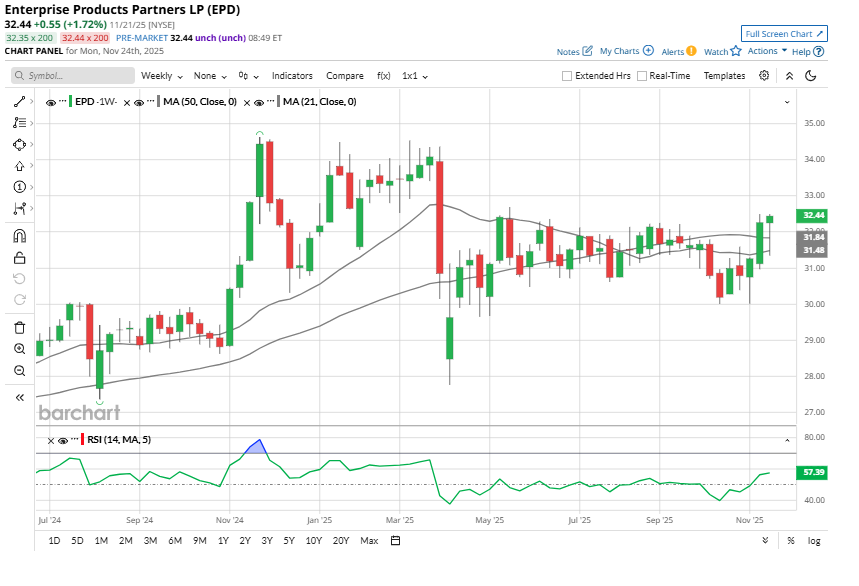Toggle log scale mode

(814, 541)
